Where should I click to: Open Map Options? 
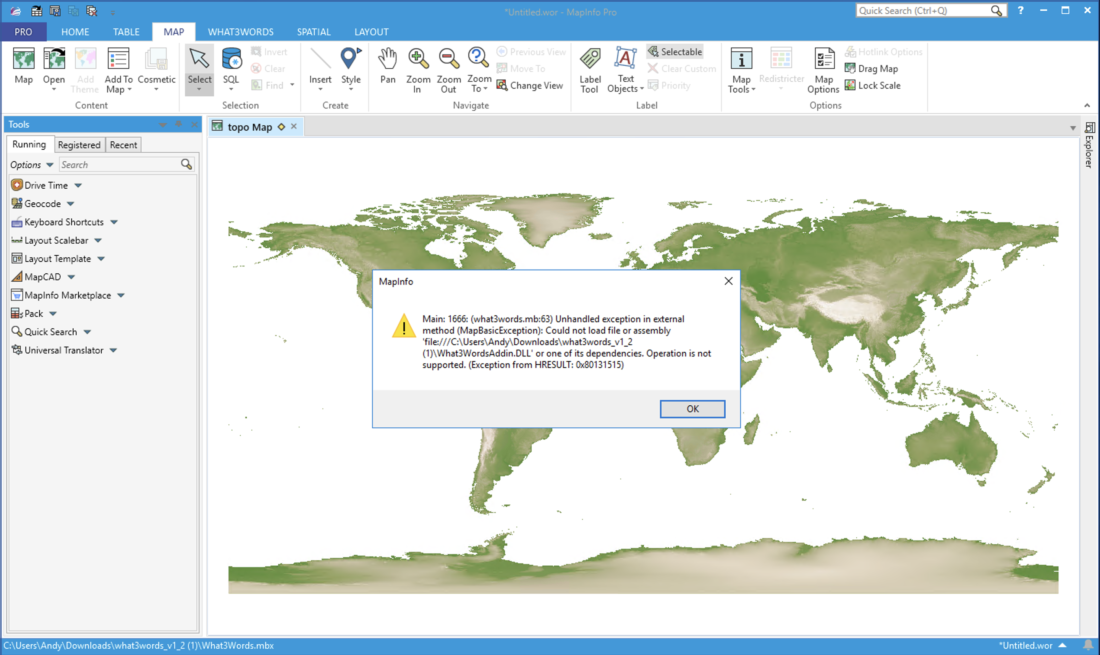coord(823,69)
